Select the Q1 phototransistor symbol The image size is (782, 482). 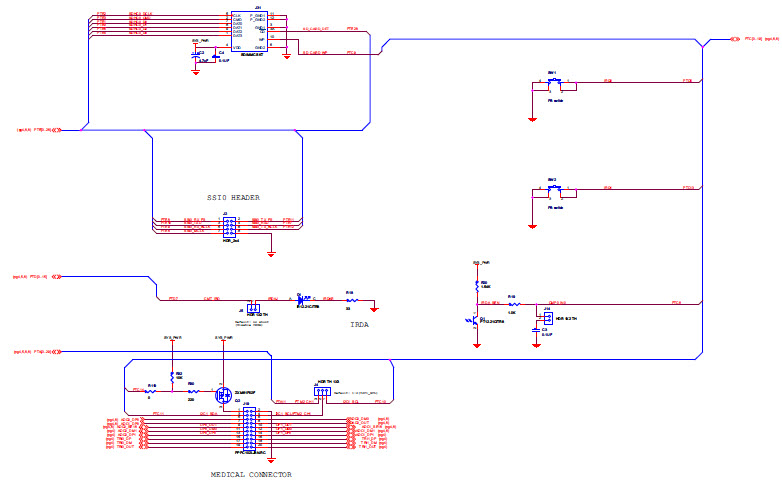[475, 322]
